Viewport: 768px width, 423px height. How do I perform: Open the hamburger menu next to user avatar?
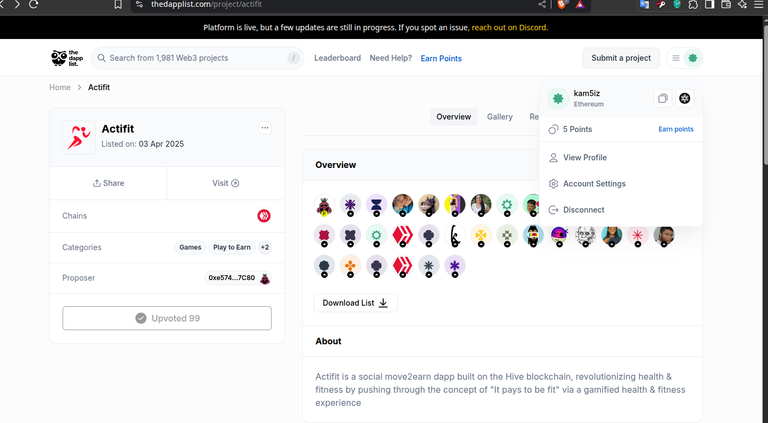coord(676,58)
